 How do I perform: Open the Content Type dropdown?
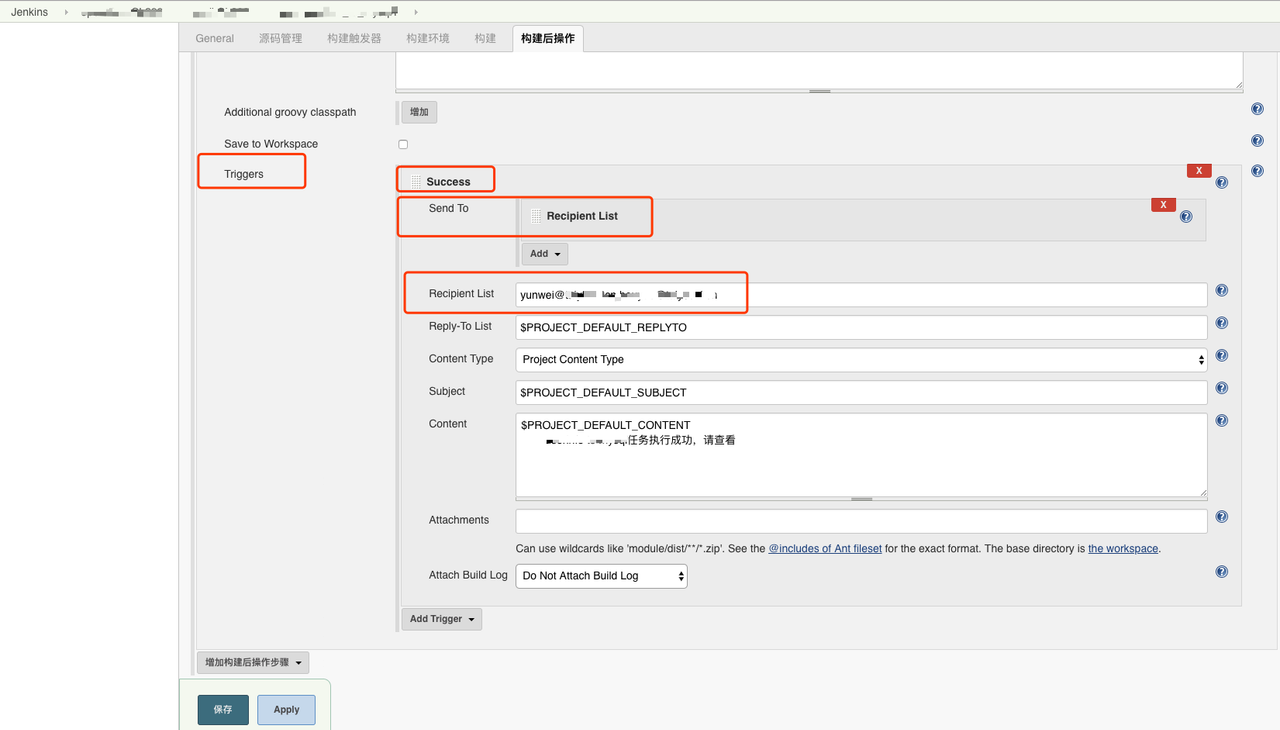point(860,359)
